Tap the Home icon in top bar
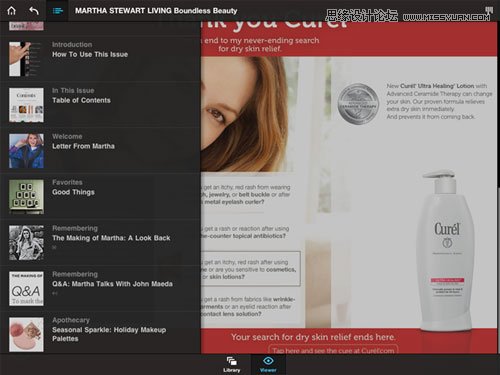Screen dimensions: 500x375 [x=12, y=11]
